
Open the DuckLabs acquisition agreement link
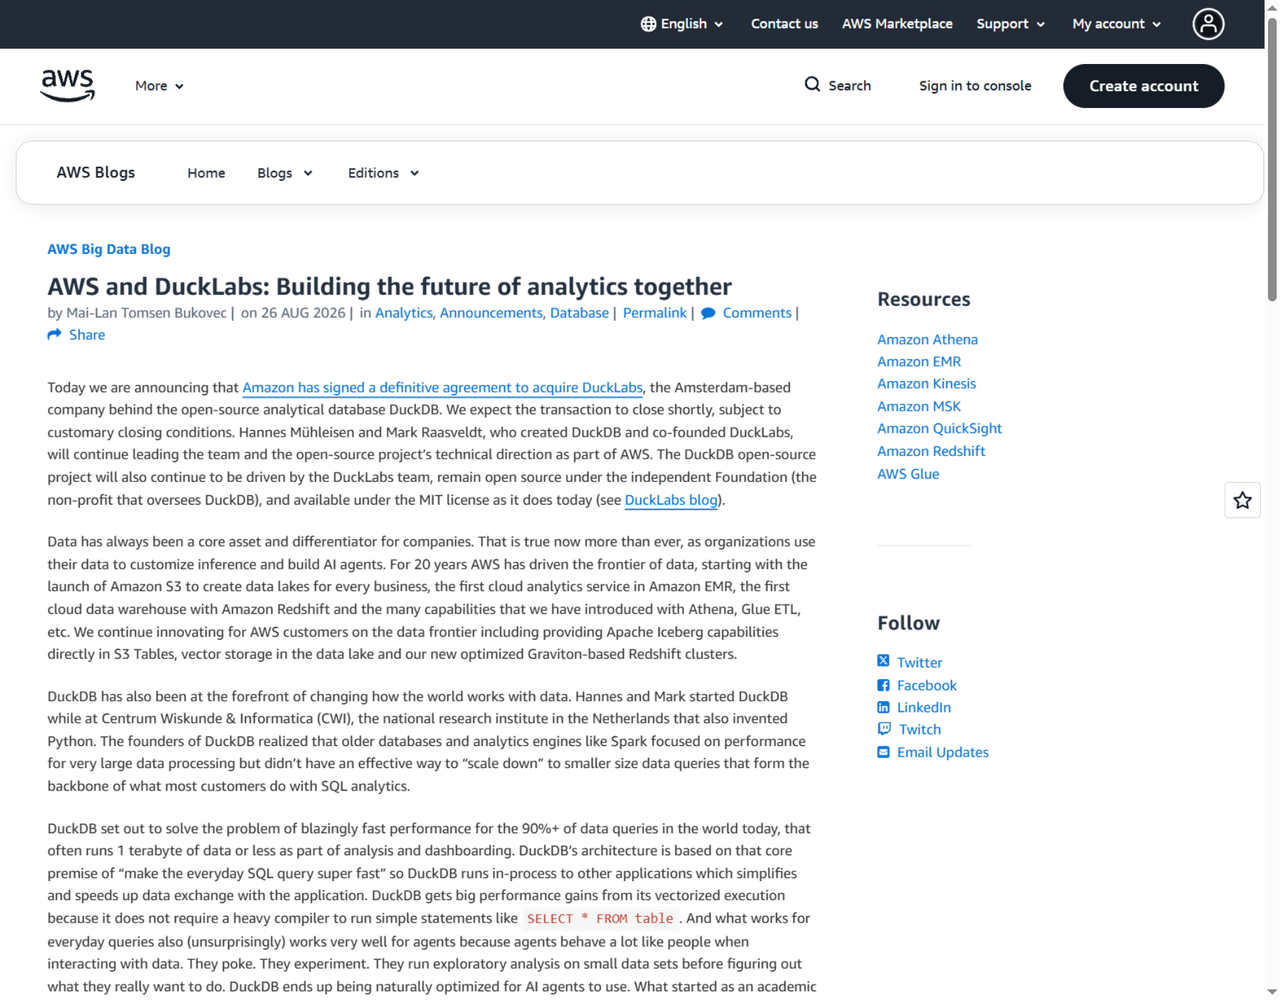click(442, 387)
